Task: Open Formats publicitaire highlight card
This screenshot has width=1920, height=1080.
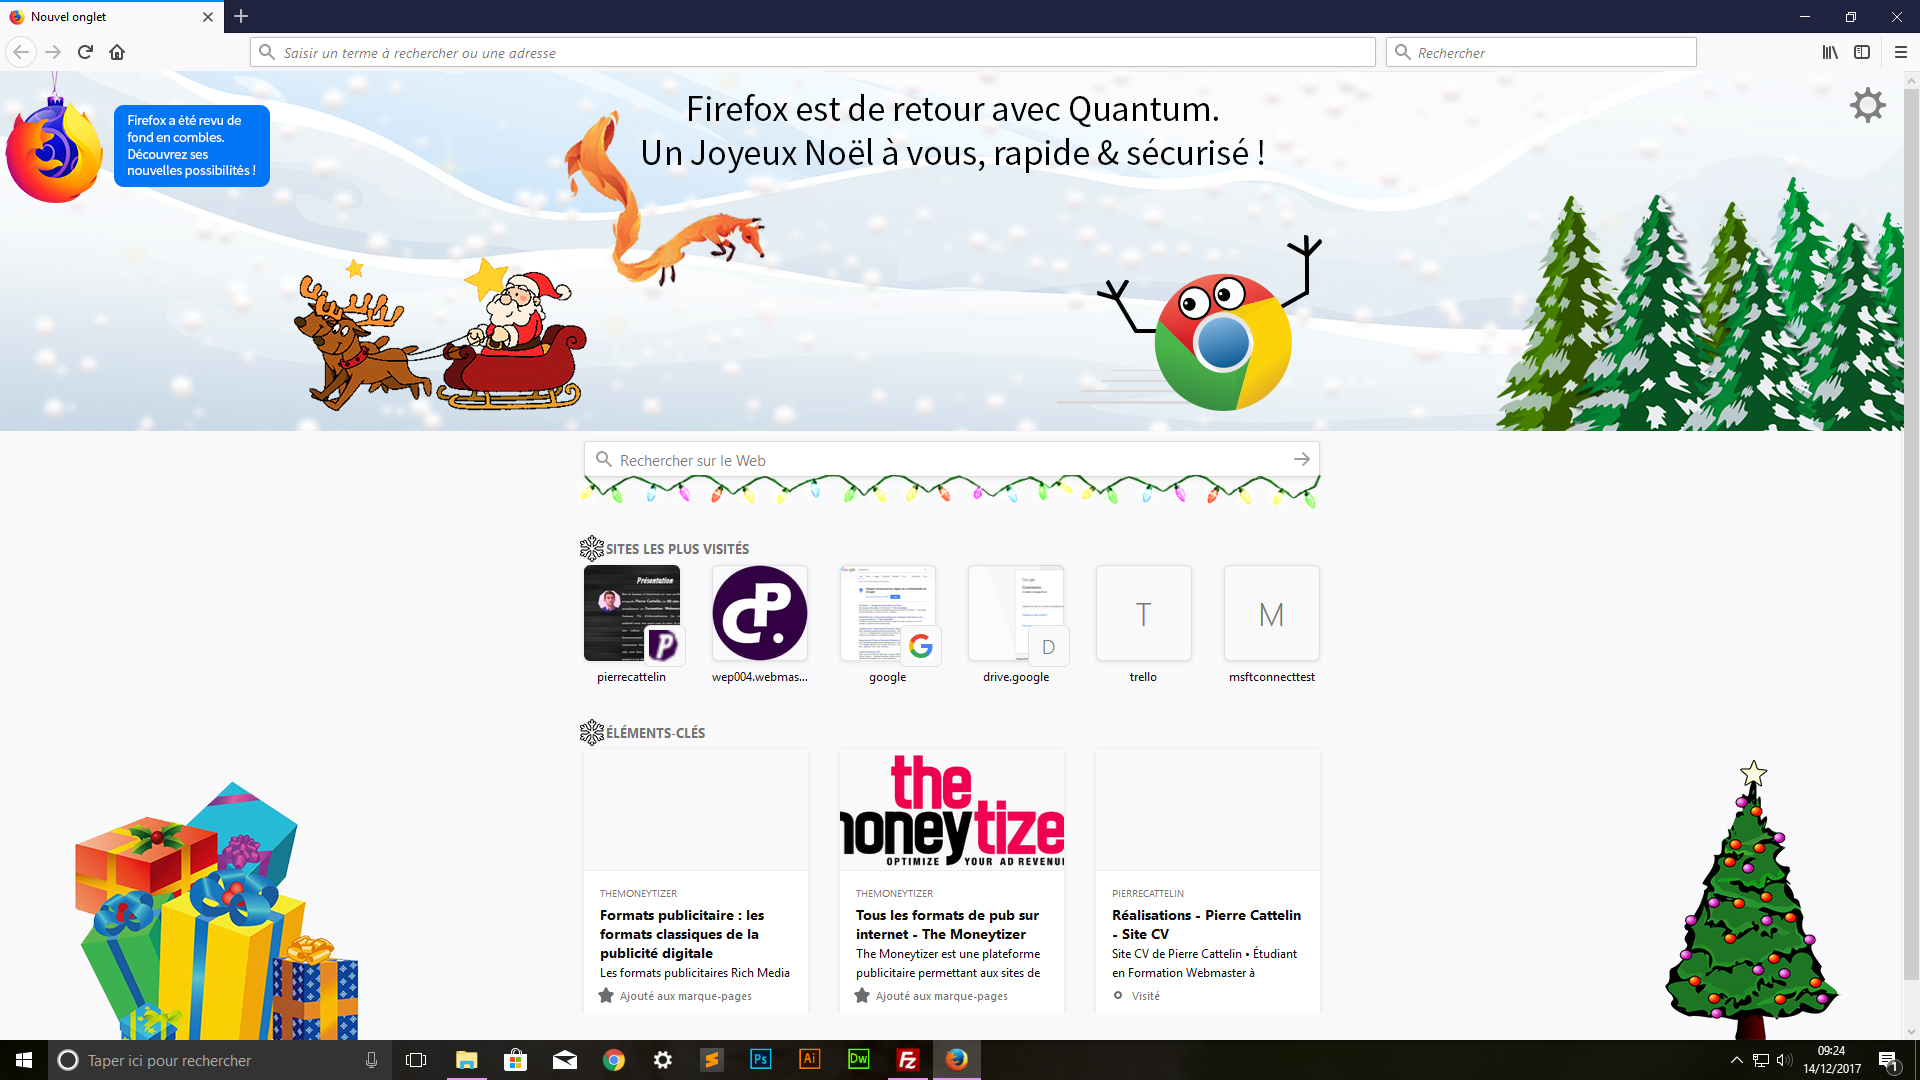Action: point(696,880)
